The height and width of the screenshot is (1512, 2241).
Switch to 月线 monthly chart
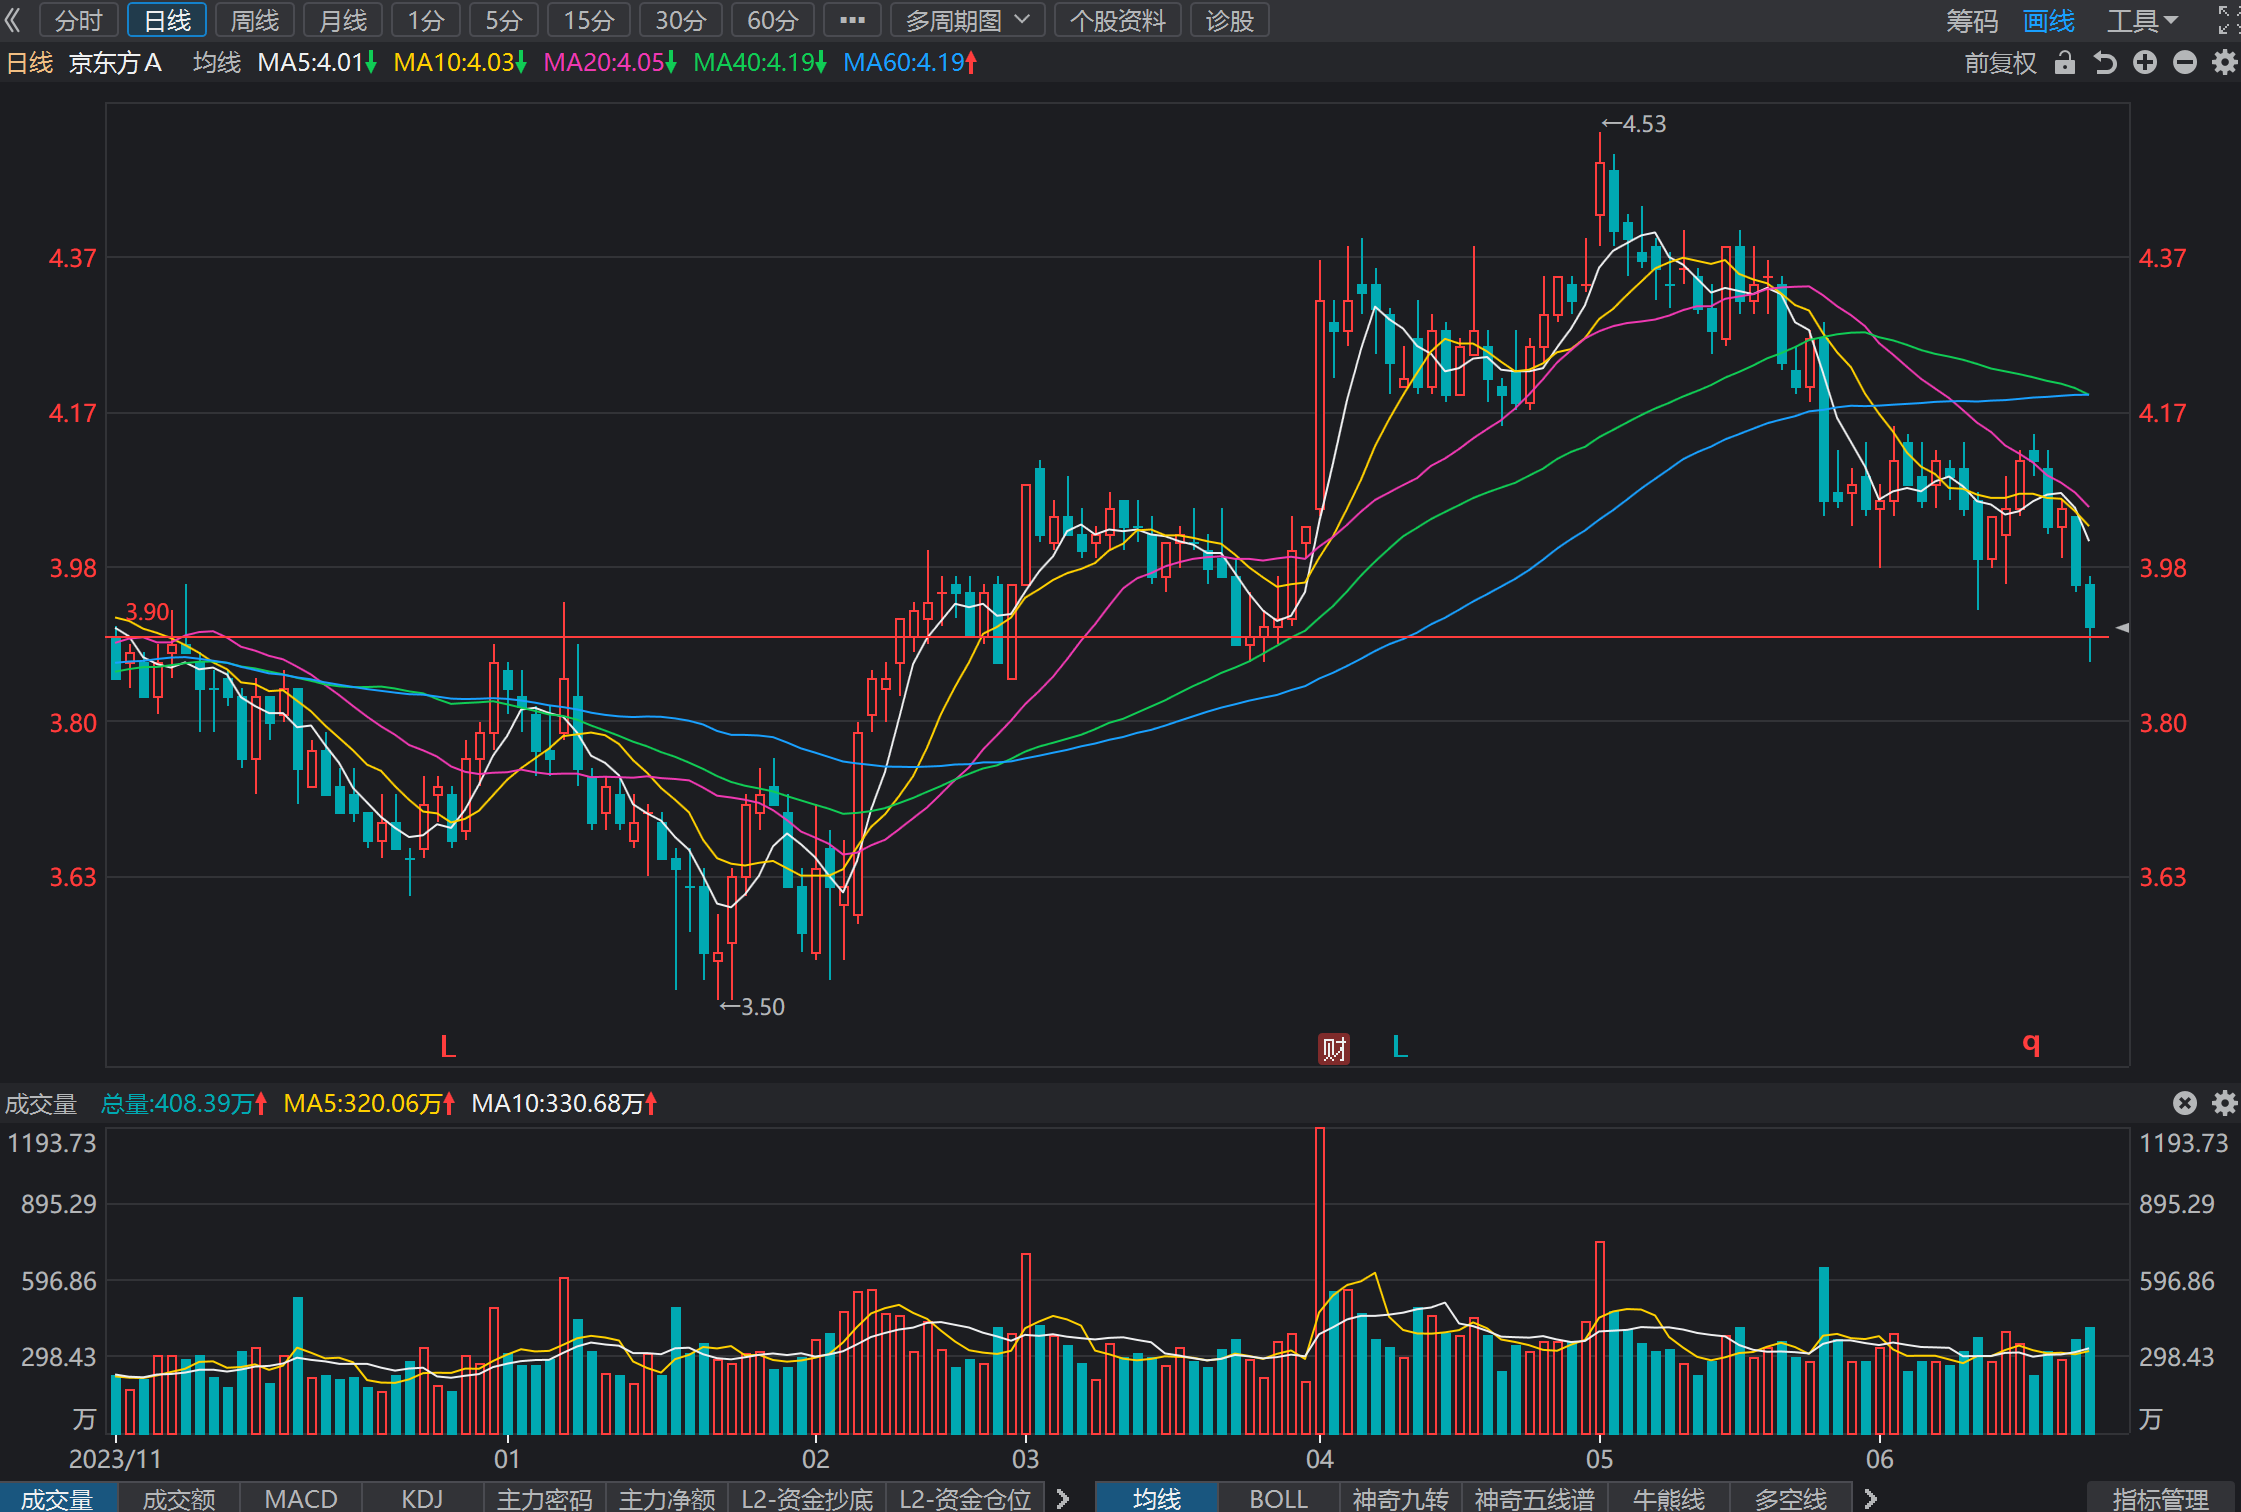tap(343, 20)
